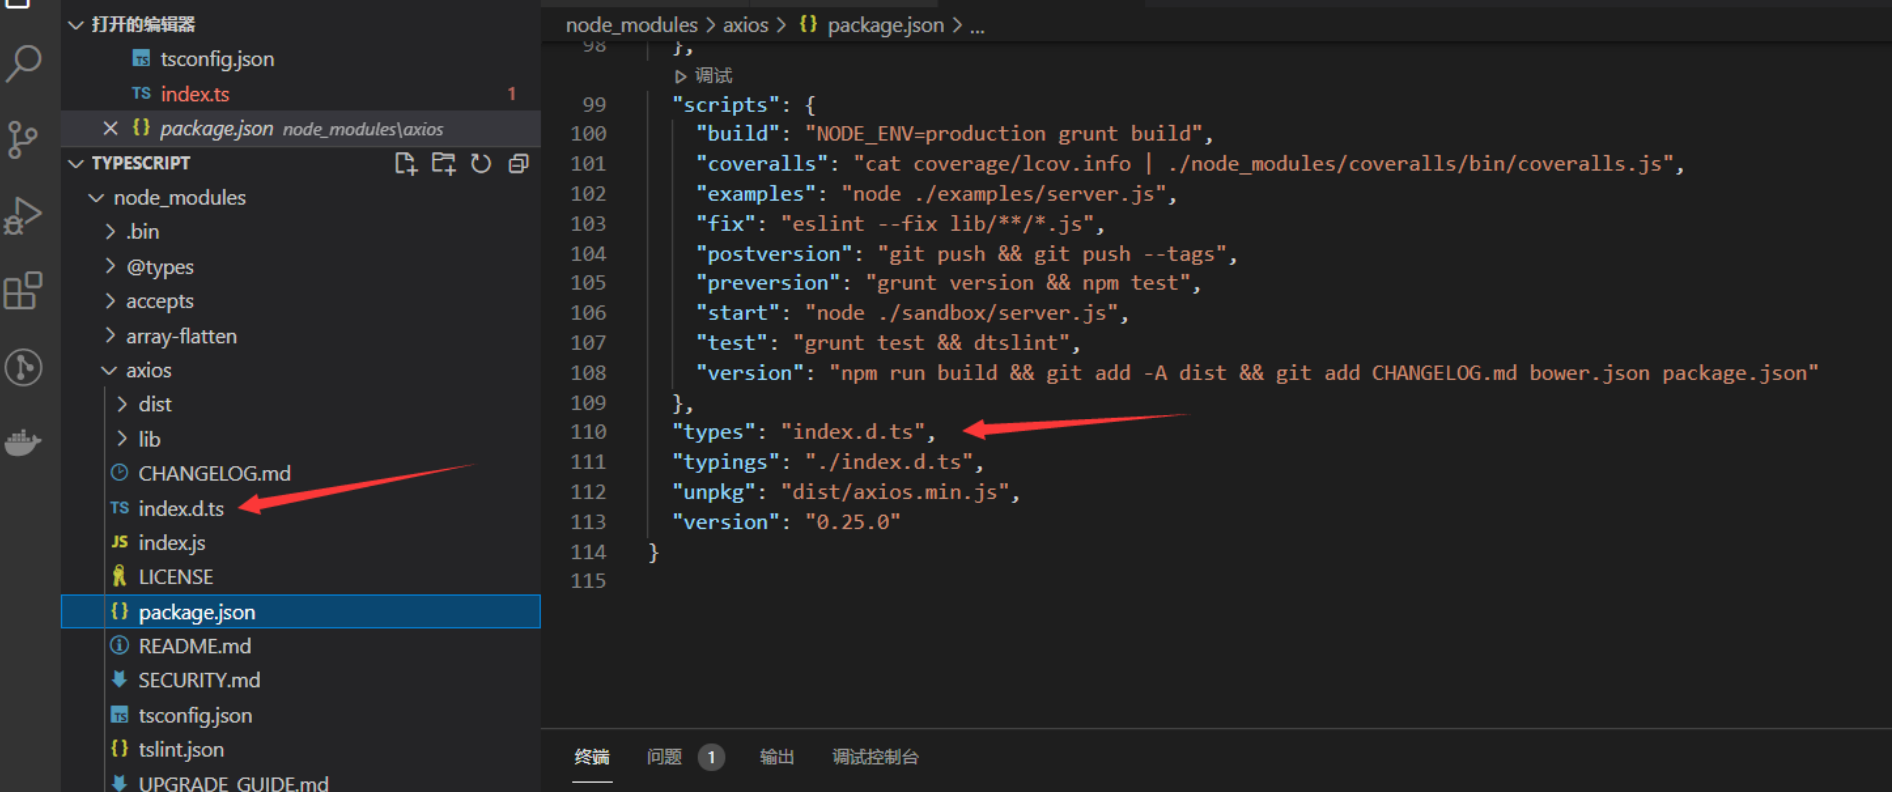Collapse the axios folder

[x=110, y=370]
